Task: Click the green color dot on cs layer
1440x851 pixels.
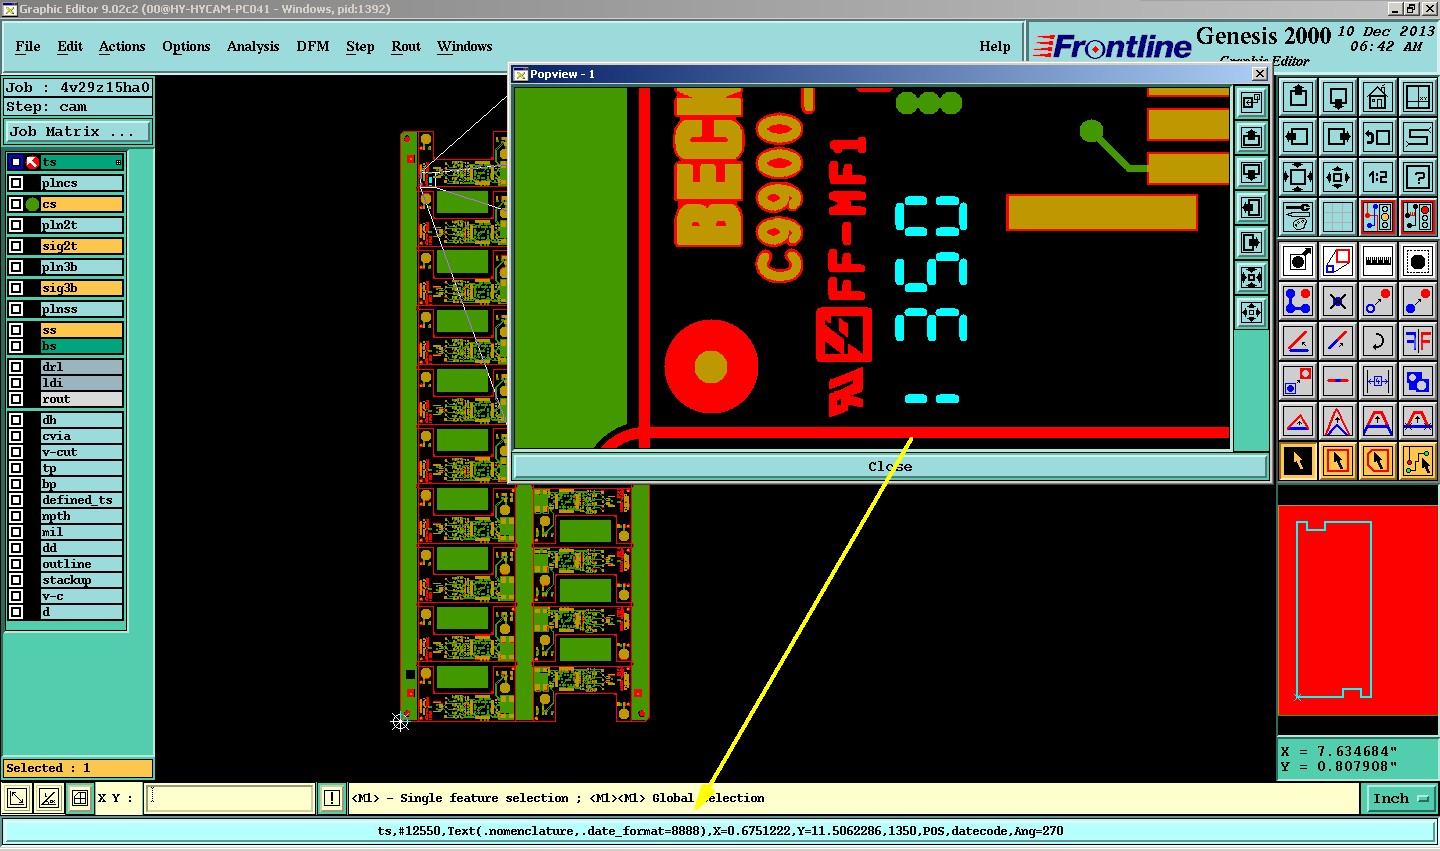Action: tap(32, 204)
